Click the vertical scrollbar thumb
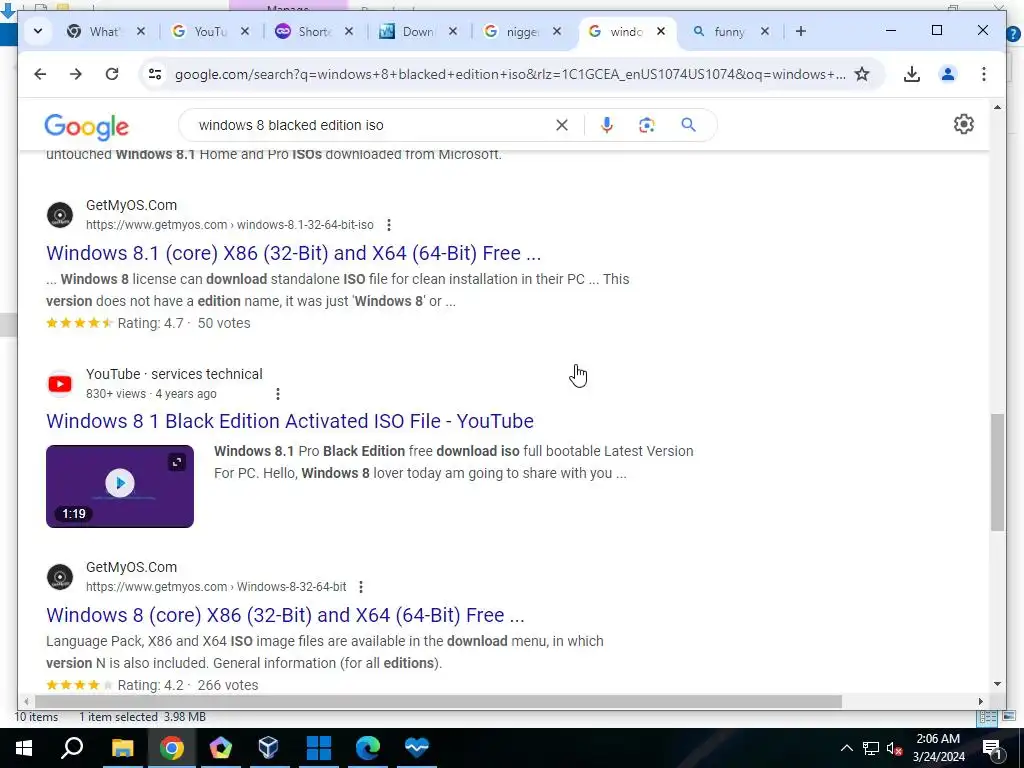Image resolution: width=1024 pixels, height=768 pixels. (x=997, y=472)
